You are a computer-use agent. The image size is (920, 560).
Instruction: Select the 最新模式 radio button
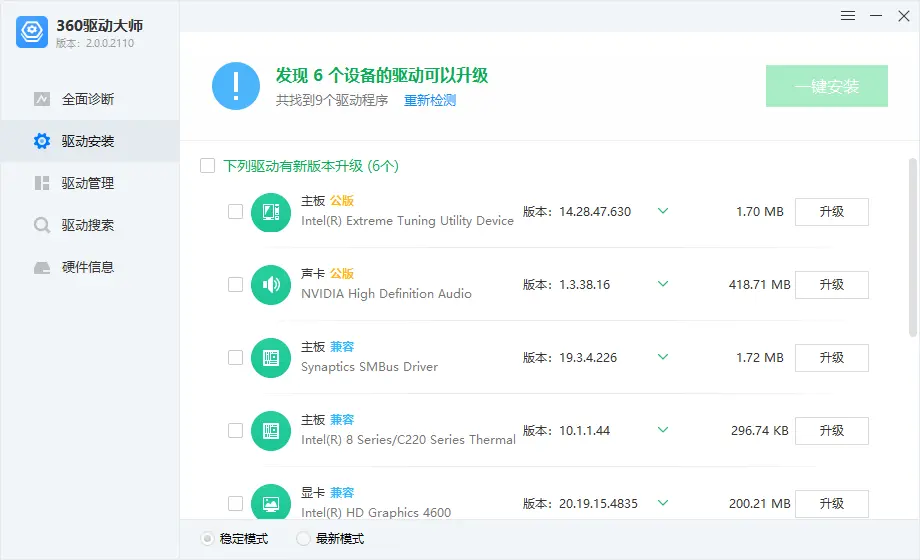coord(304,539)
